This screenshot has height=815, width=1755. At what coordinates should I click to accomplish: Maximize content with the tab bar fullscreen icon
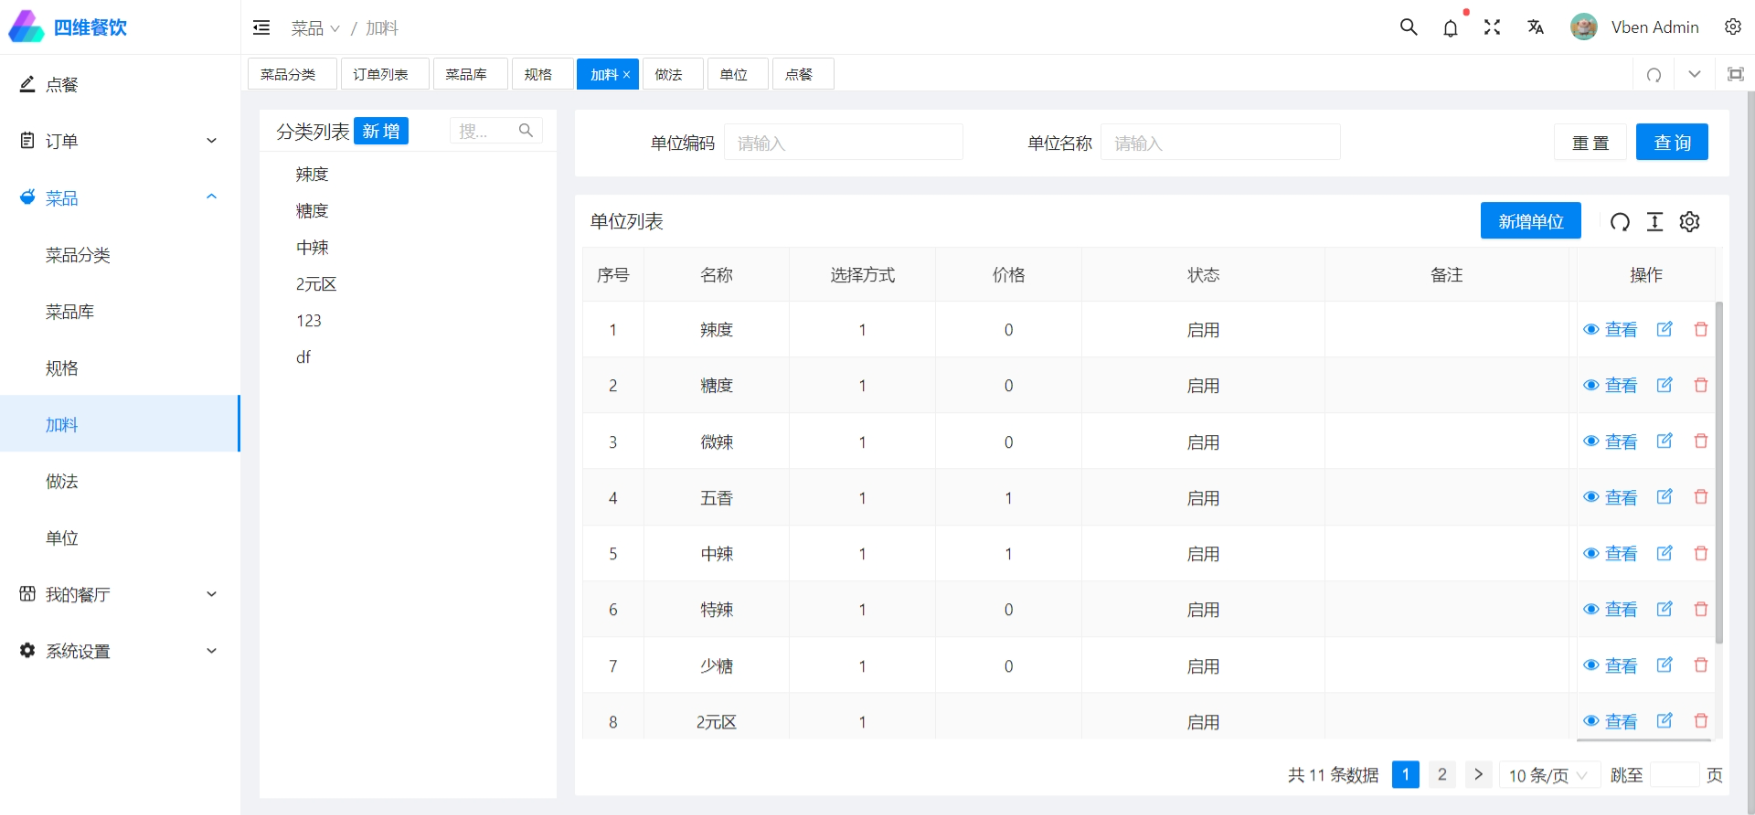[1735, 74]
